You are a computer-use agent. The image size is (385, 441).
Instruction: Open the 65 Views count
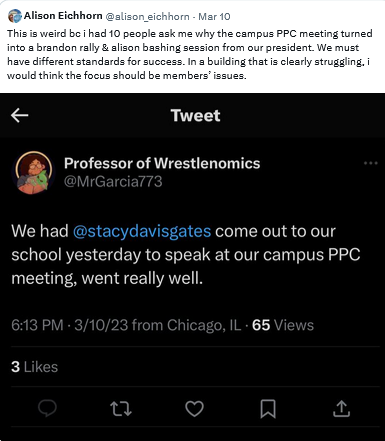tap(283, 325)
